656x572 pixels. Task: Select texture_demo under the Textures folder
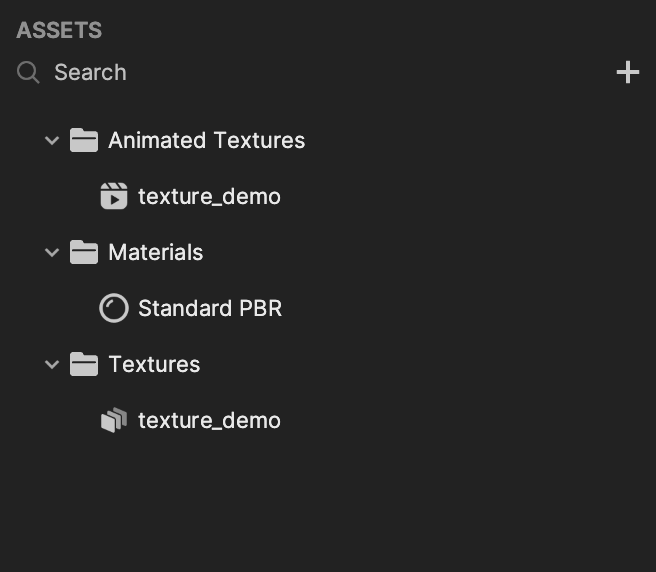(x=209, y=421)
